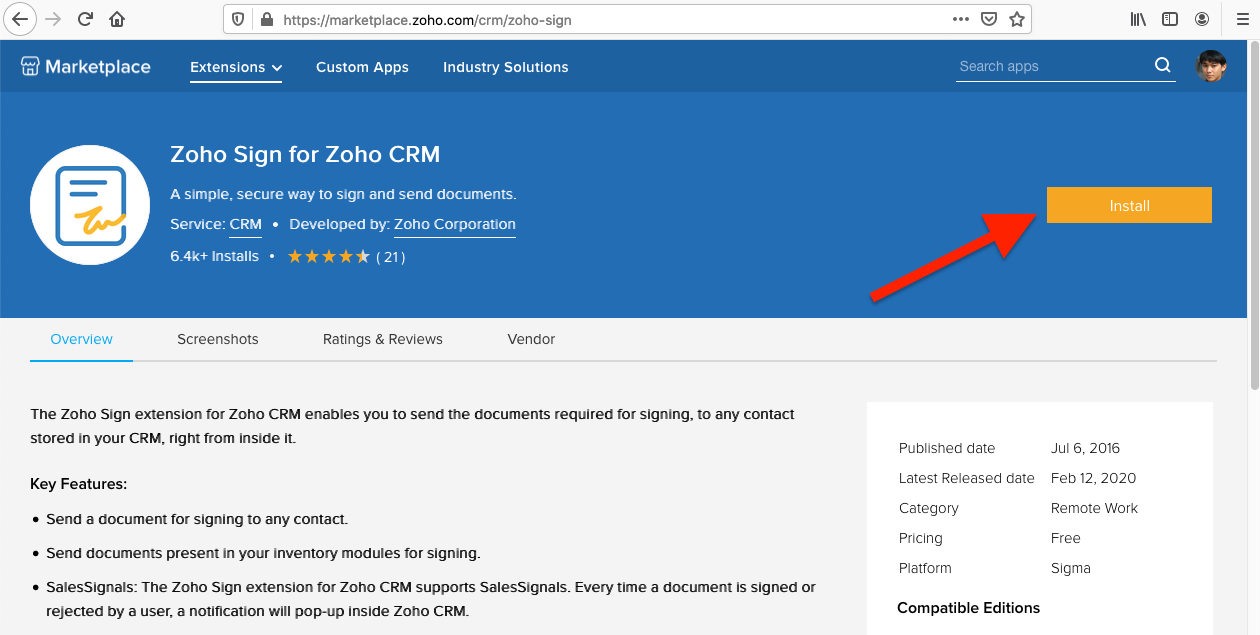The image size is (1260, 635).
Task: Show site security padlock info
Action: click(x=265, y=19)
